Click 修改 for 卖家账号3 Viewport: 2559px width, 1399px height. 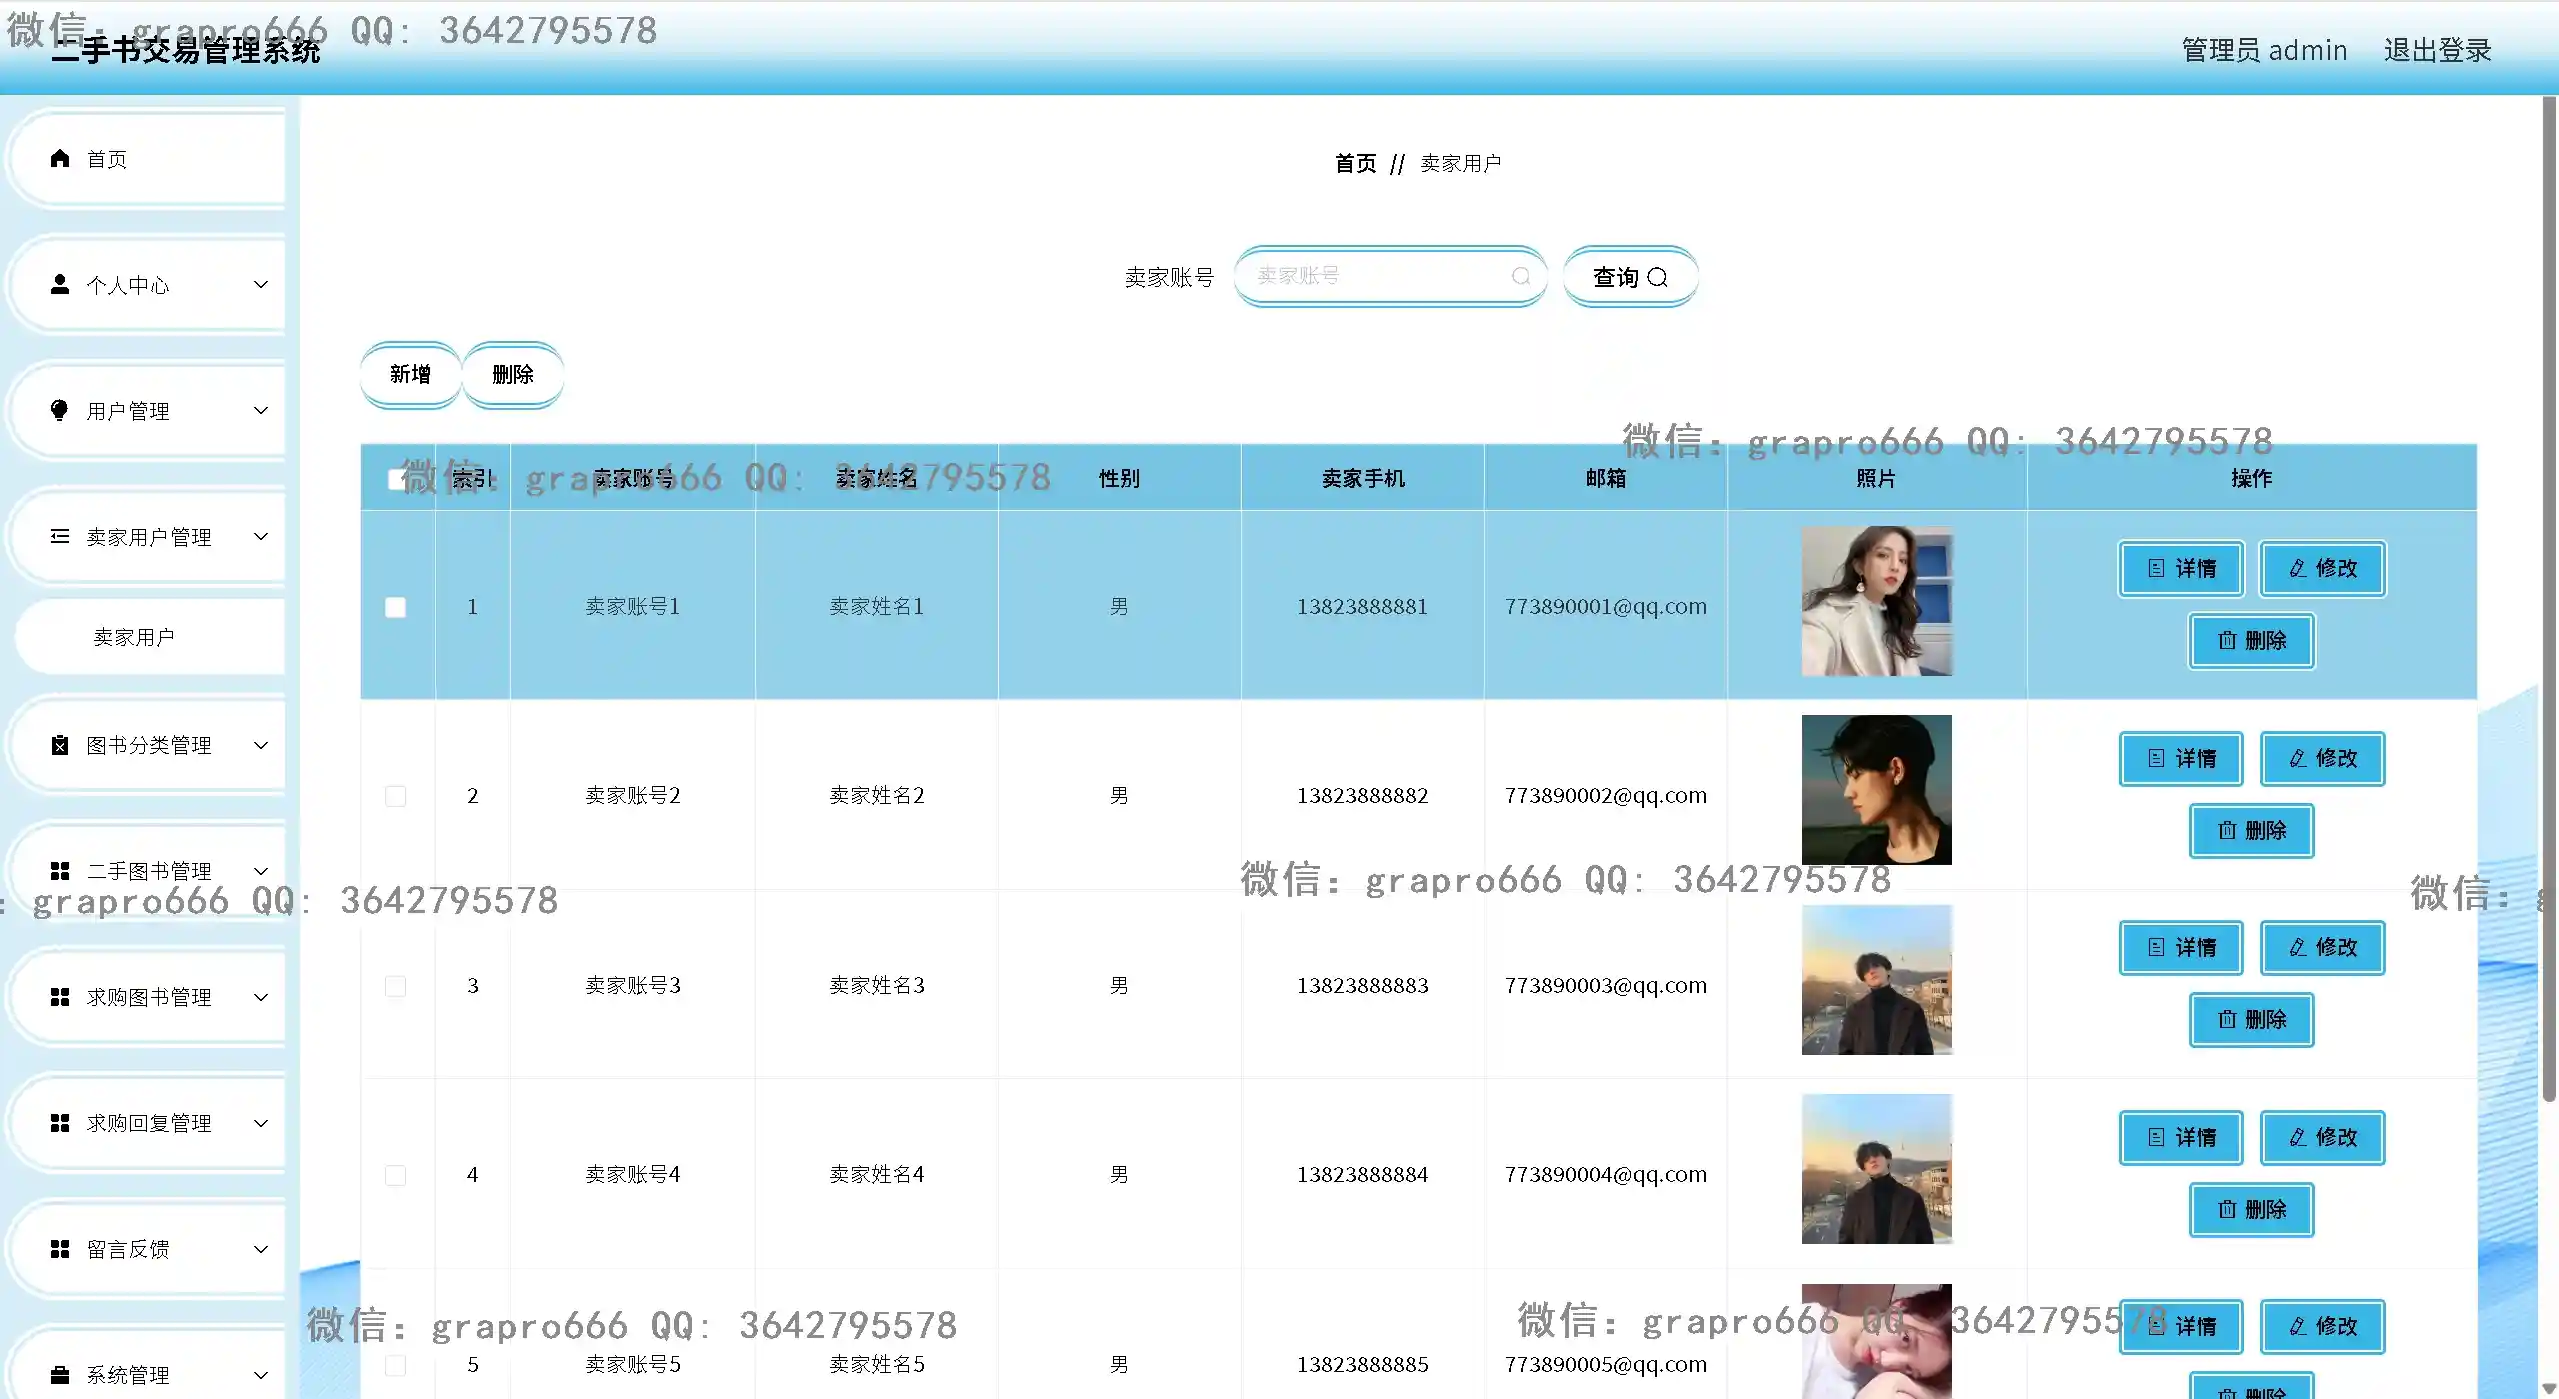[2322, 947]
